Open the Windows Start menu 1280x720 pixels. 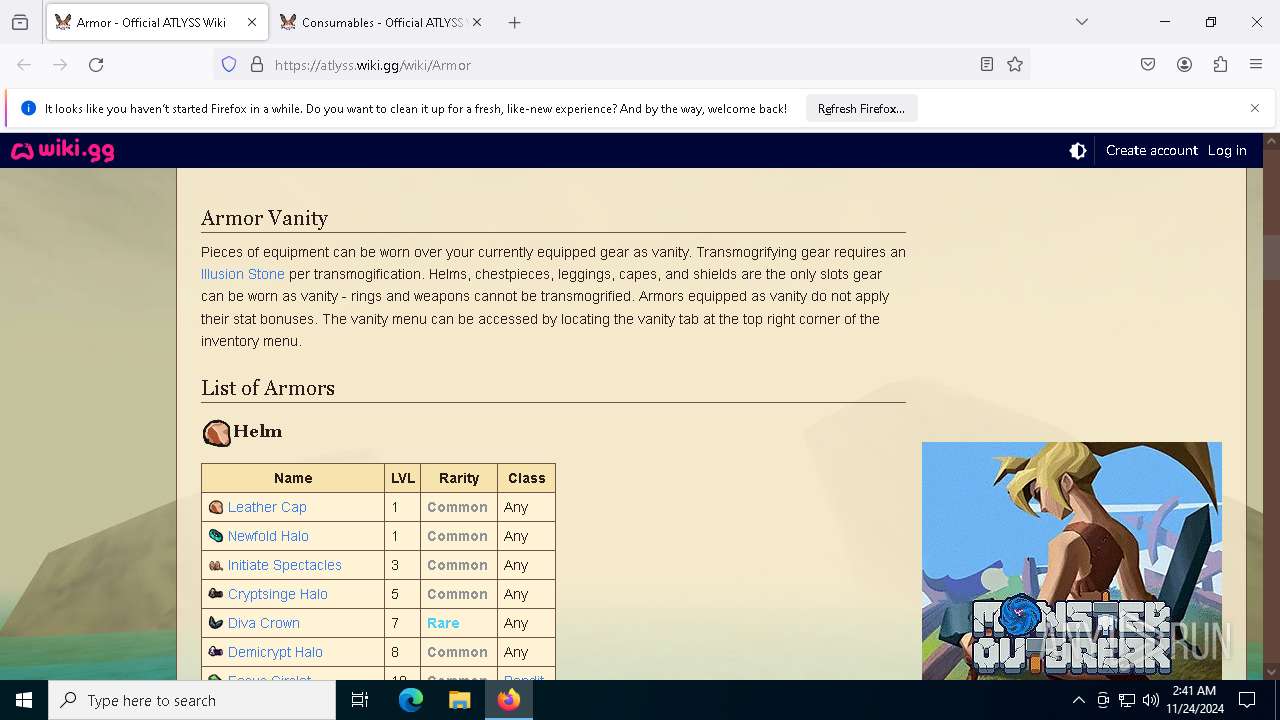pyautogui.click(x=24, y=700)
